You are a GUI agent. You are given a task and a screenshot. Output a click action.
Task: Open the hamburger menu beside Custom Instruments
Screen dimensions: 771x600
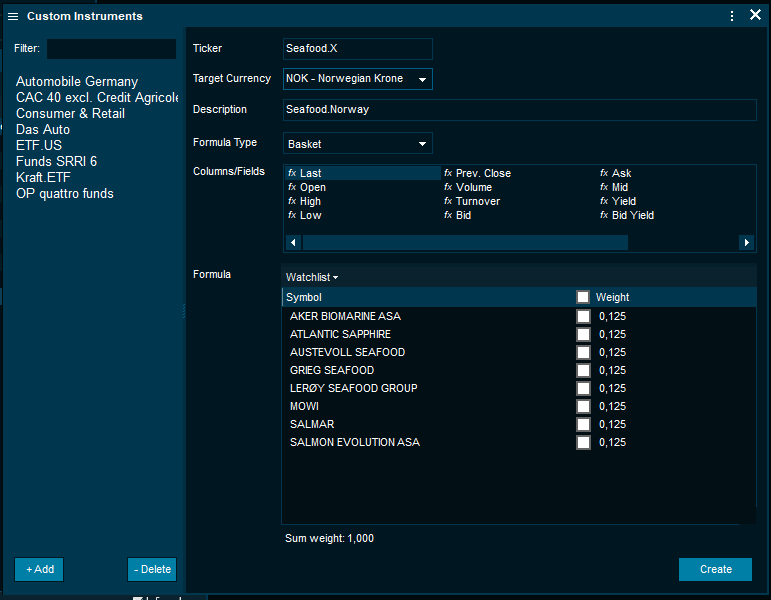[13, 16]
